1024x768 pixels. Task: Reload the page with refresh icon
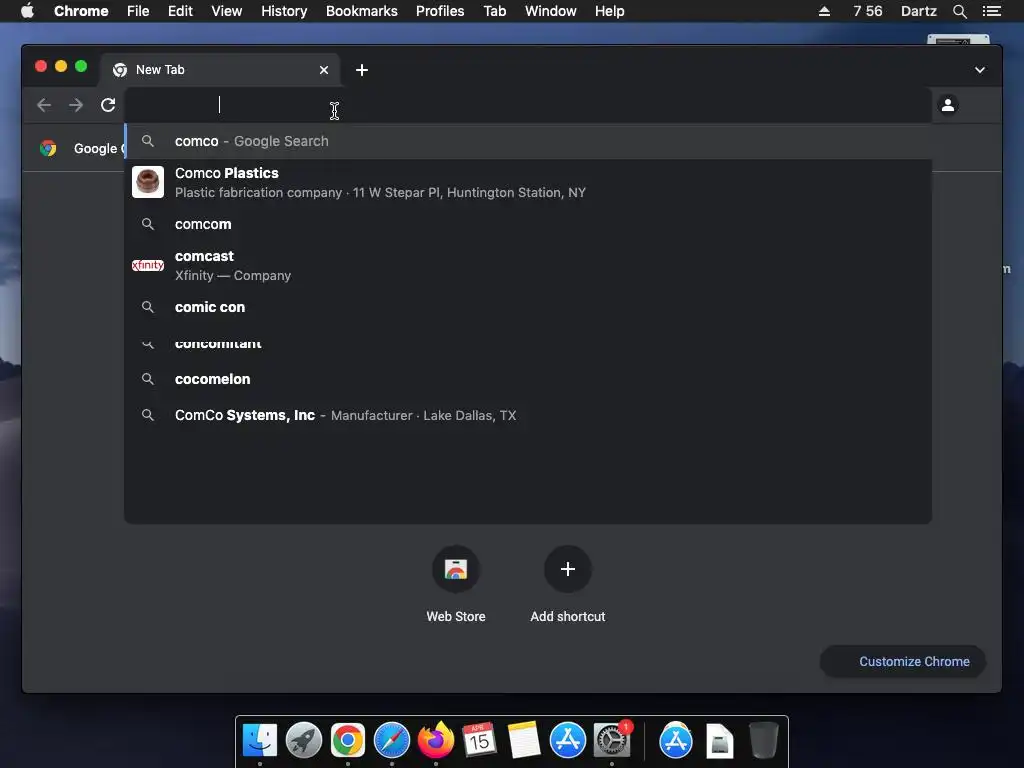click(108, 105)
